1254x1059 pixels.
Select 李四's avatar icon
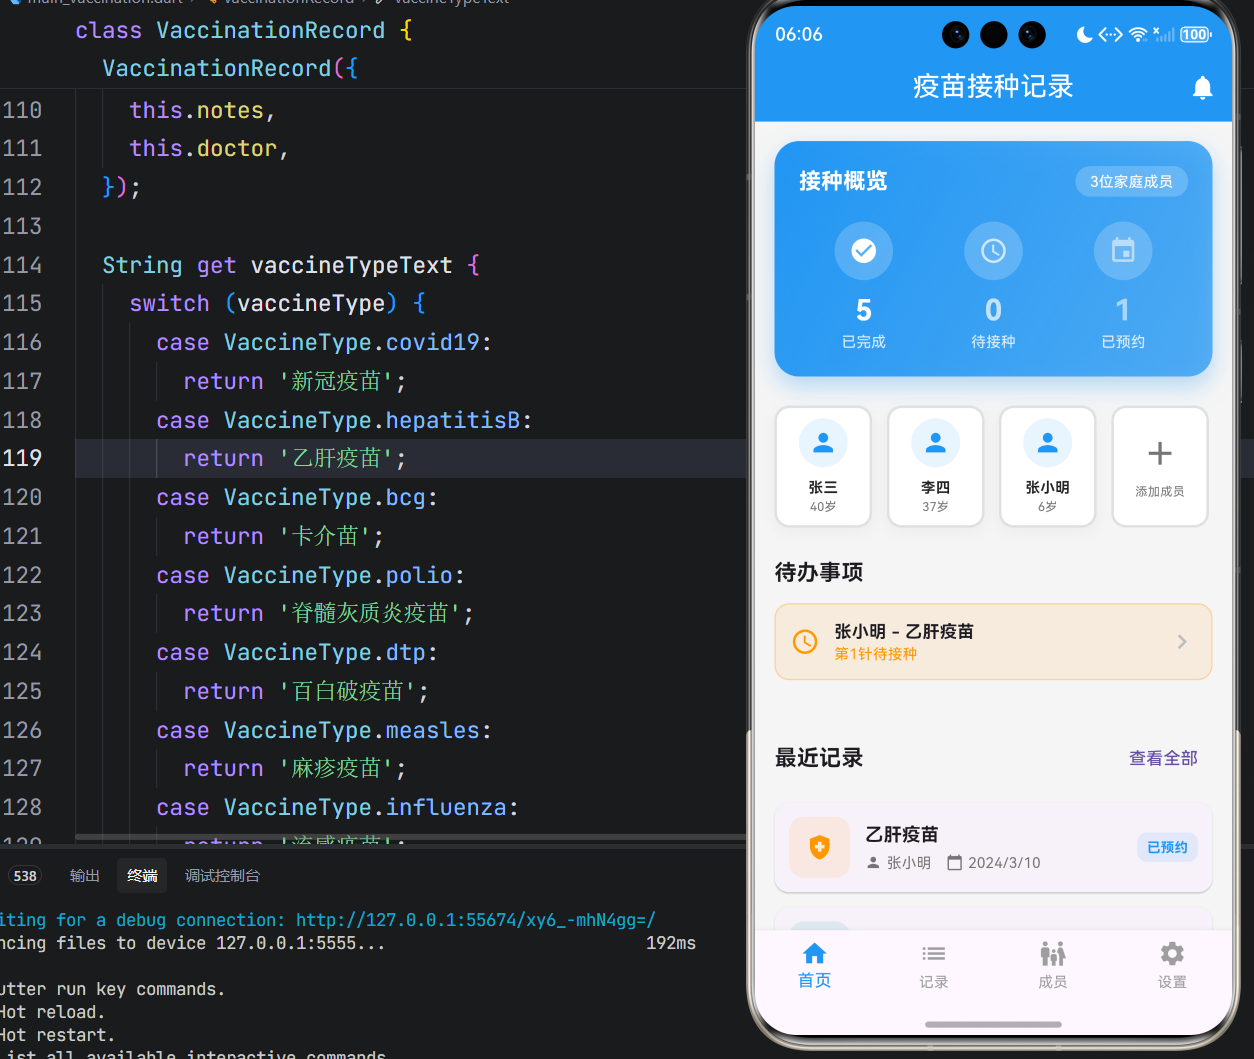936,442
